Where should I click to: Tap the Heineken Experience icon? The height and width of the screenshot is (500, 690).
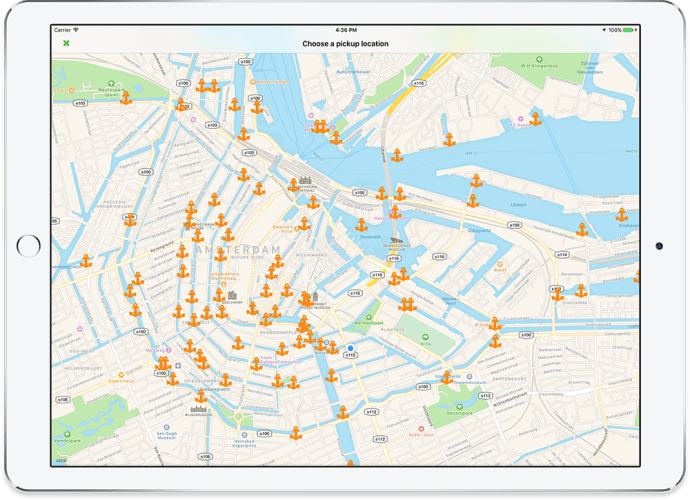pos(244,435)
